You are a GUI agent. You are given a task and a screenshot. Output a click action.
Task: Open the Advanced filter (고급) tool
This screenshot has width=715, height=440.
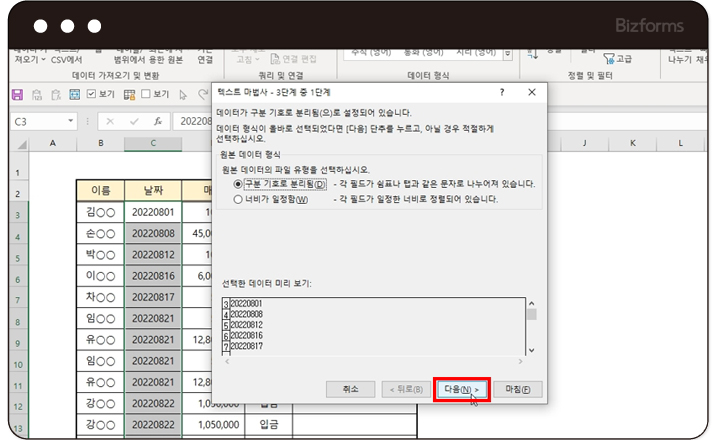coord(616,59)
